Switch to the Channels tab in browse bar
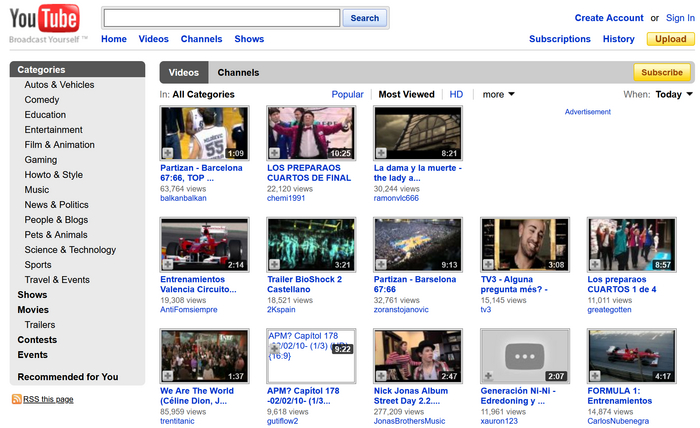Image resolution: width=700 pixels, height=428 pixels. 238,72
